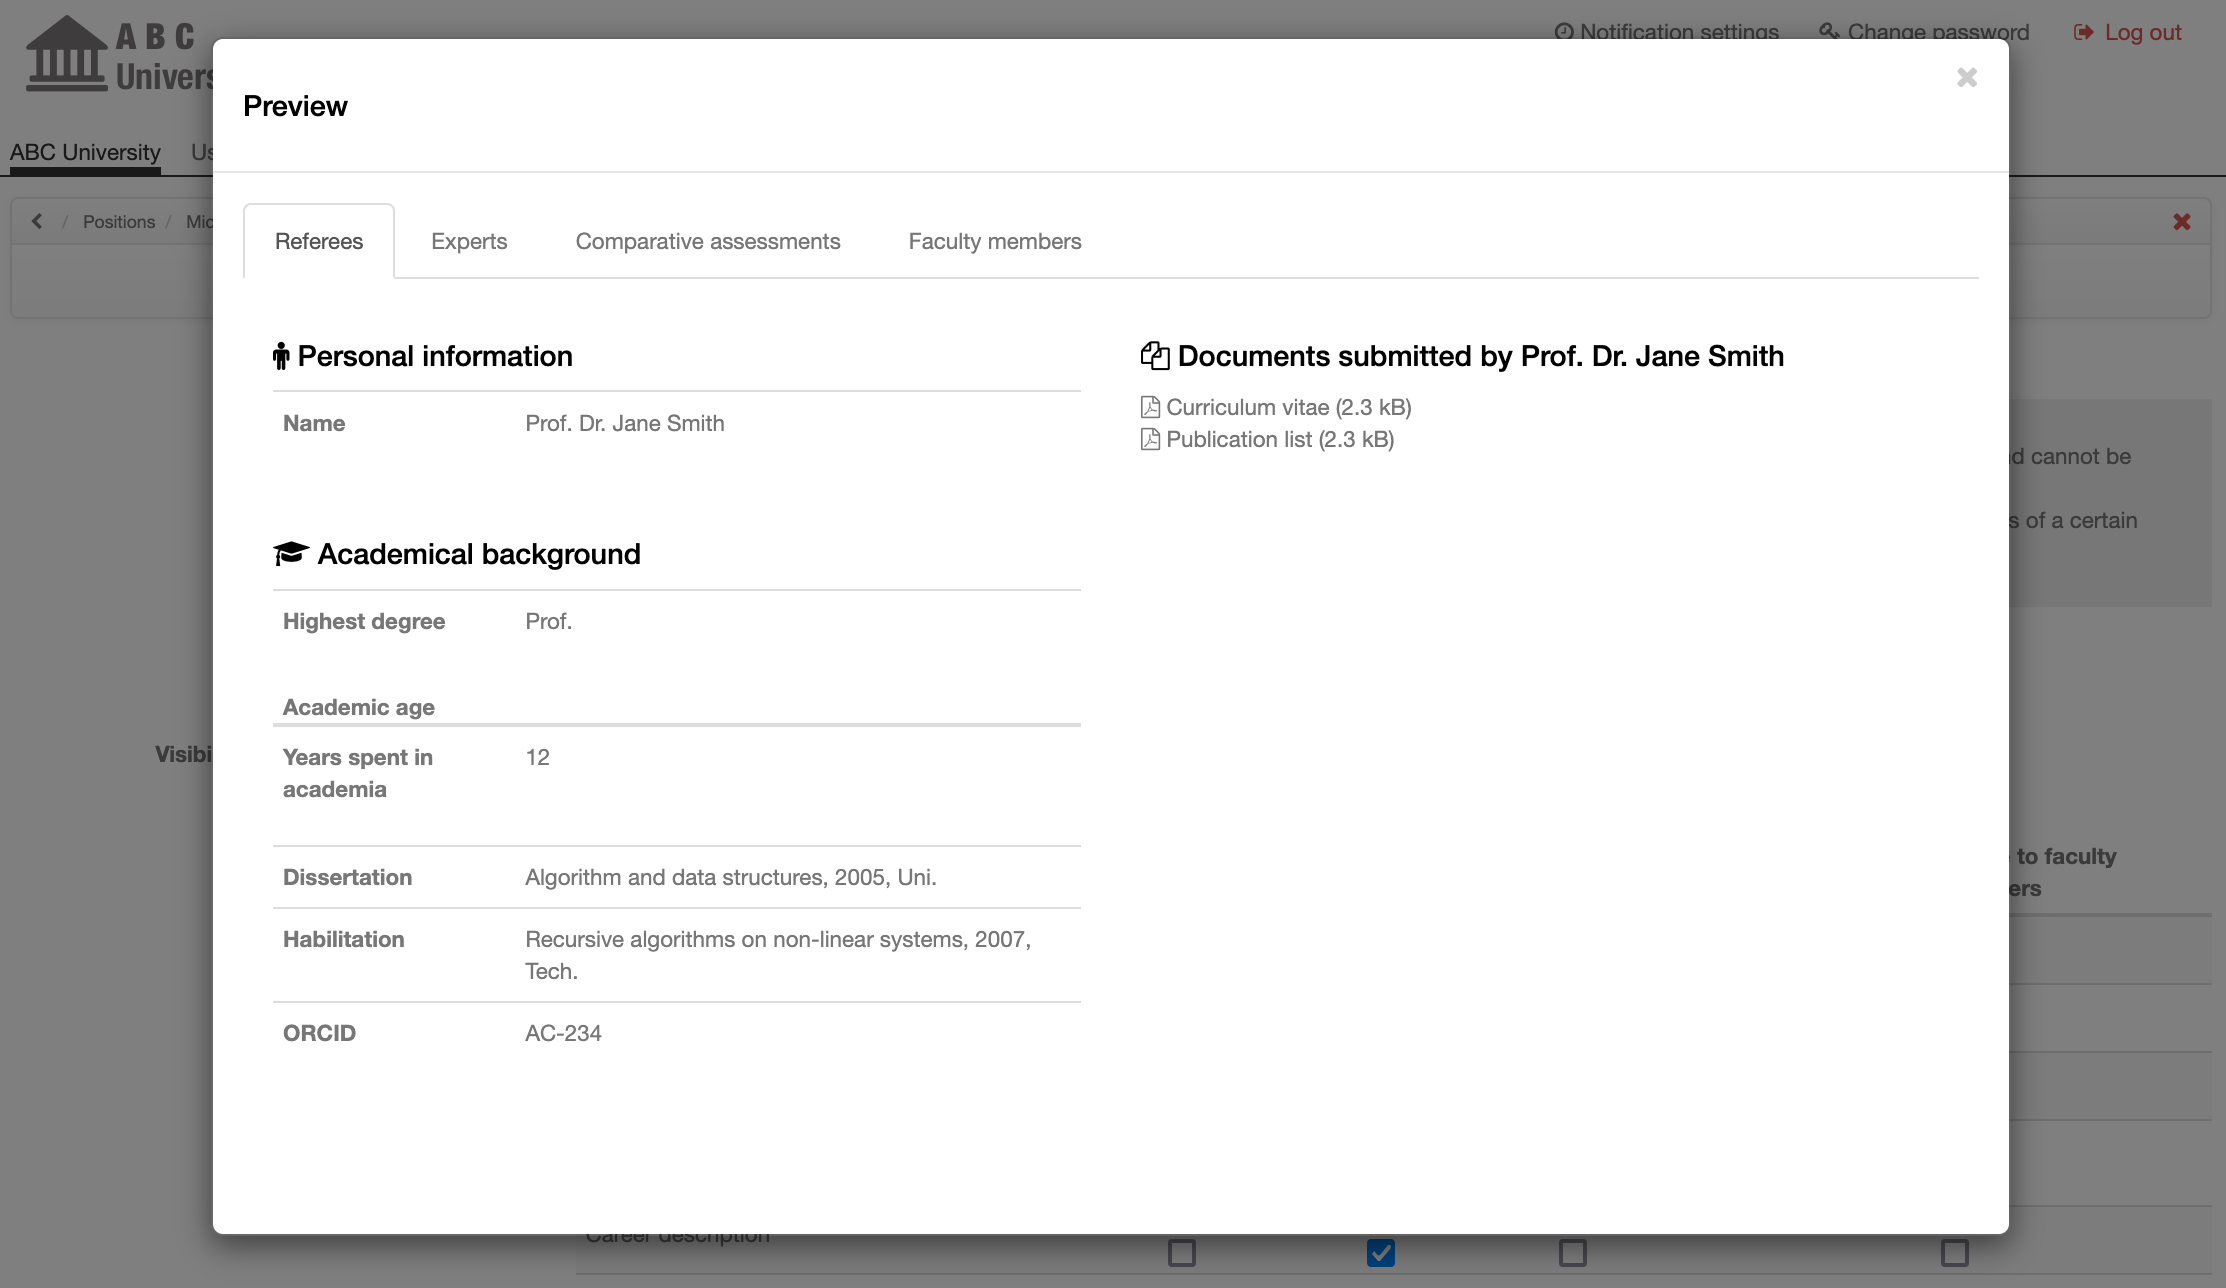Expand the Comparative assessments tab
Screen dimensions: 2226x1288
(708, 241)
